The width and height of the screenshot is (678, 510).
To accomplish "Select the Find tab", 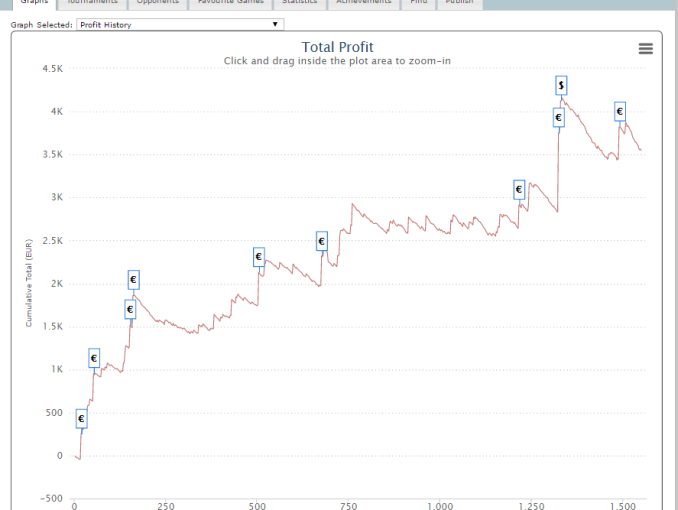I will click(417, 3).
